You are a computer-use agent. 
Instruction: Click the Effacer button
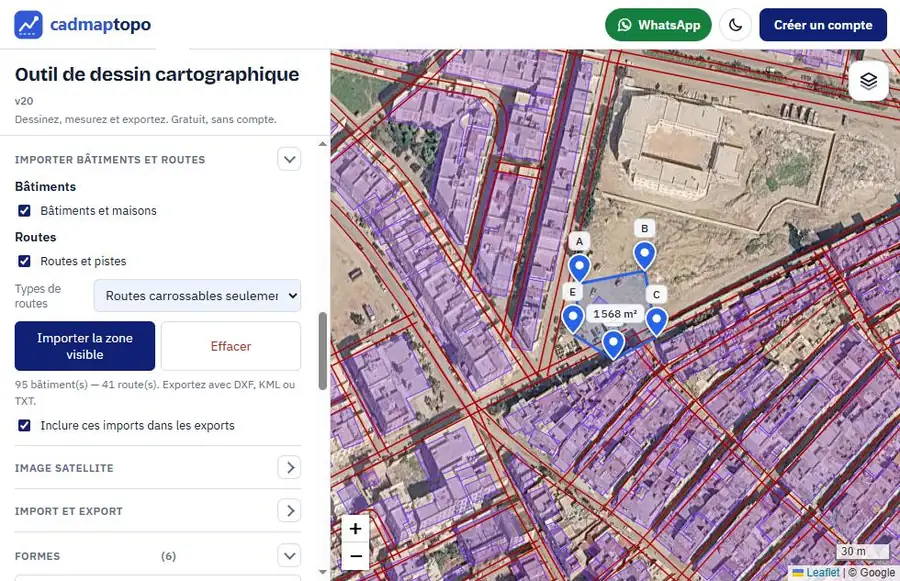(231, 346)
